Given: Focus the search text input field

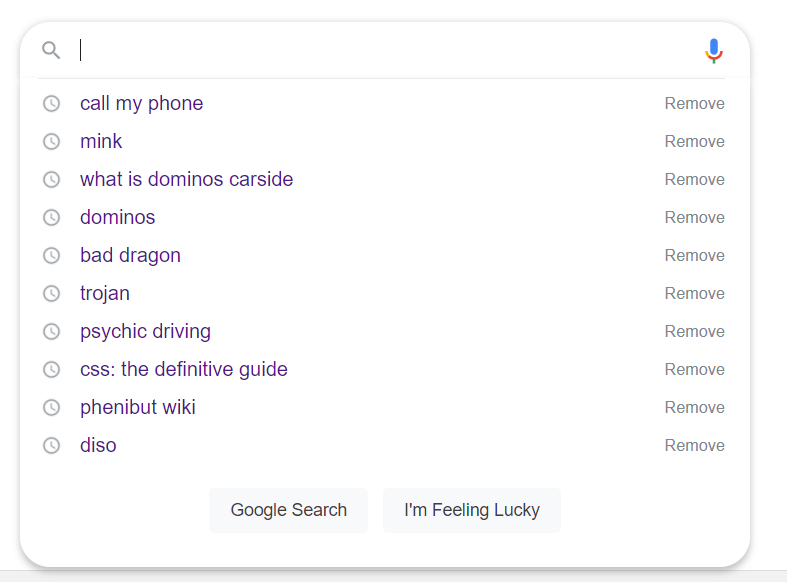Looking at the screenshot, I should point(380,50).
